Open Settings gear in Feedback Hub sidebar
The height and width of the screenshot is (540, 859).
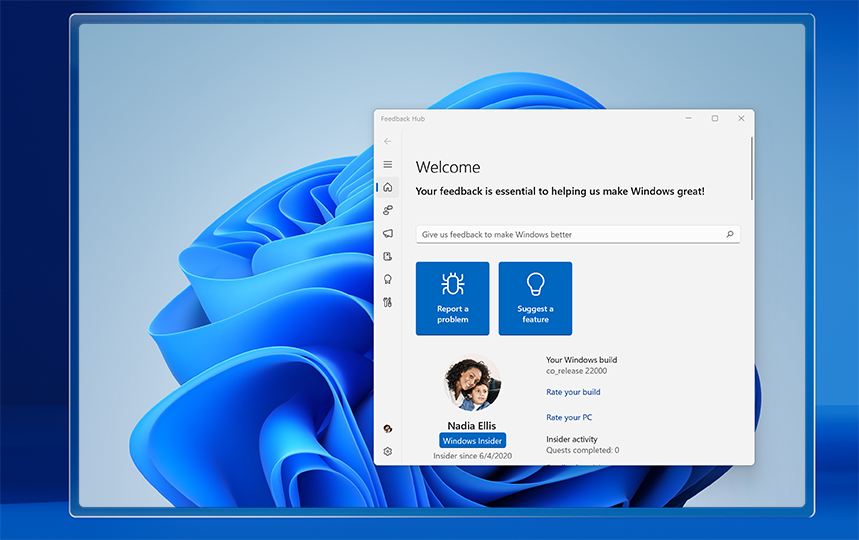(388, 451)
